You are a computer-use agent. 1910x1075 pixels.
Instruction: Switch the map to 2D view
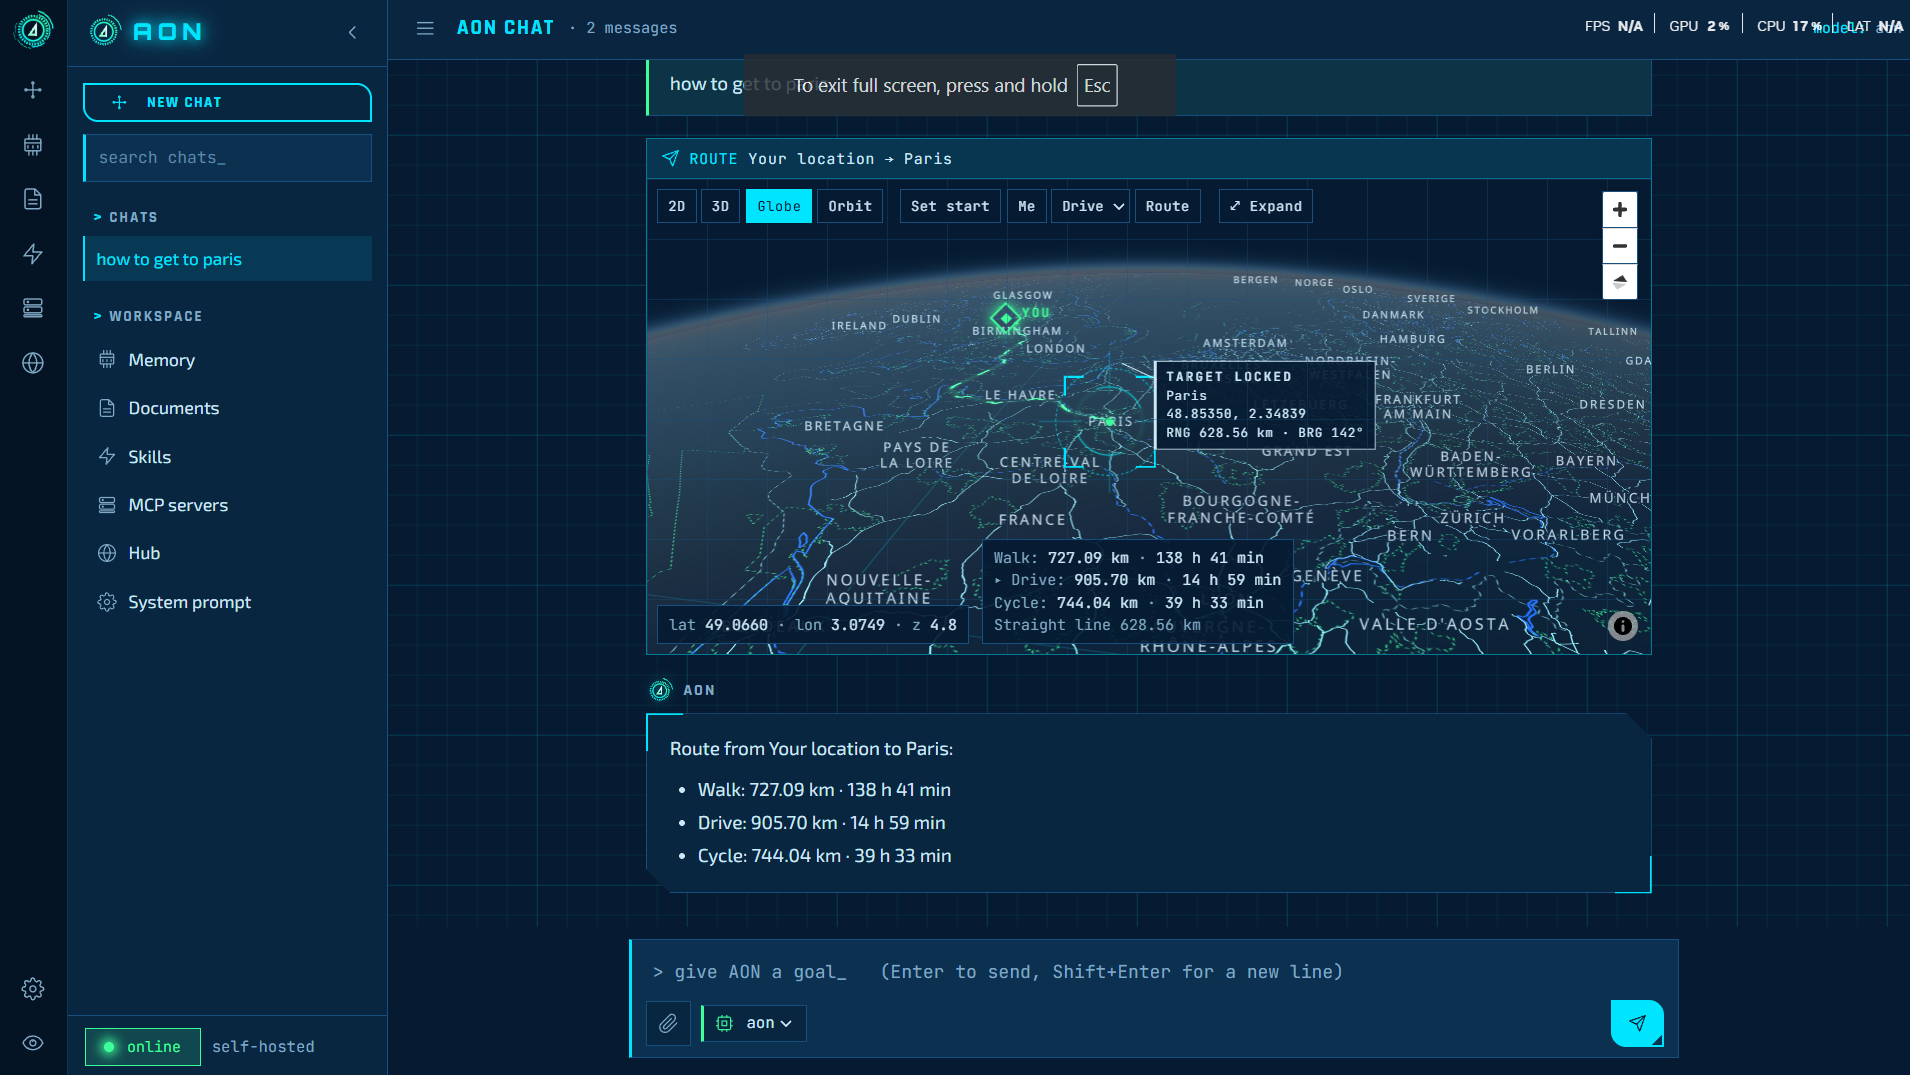coord(677,206)
